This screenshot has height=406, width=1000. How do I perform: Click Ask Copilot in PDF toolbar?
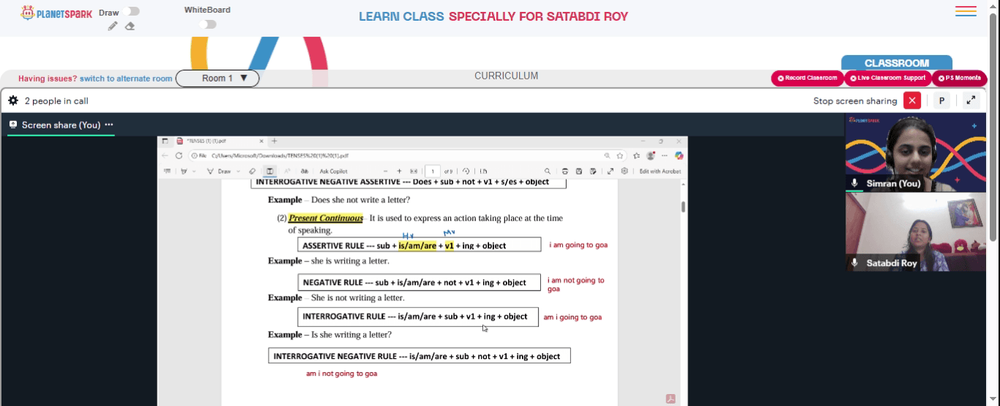(x=334, y=171)
